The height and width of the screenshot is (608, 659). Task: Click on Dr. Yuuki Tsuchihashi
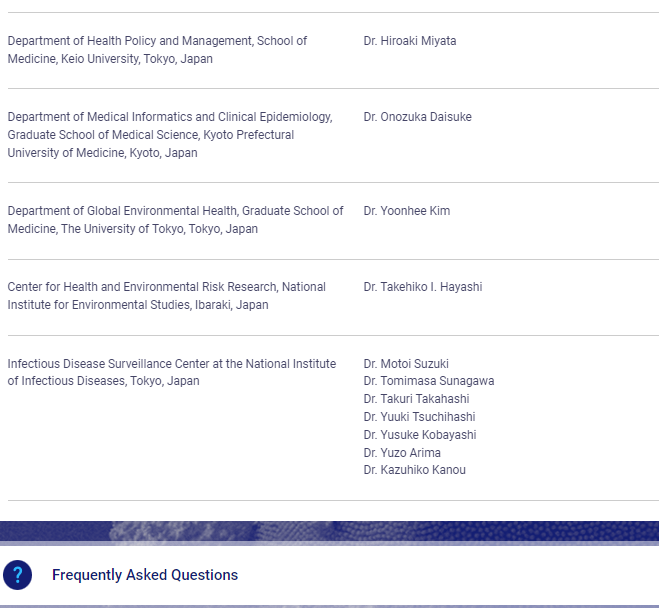coord(419,417)
